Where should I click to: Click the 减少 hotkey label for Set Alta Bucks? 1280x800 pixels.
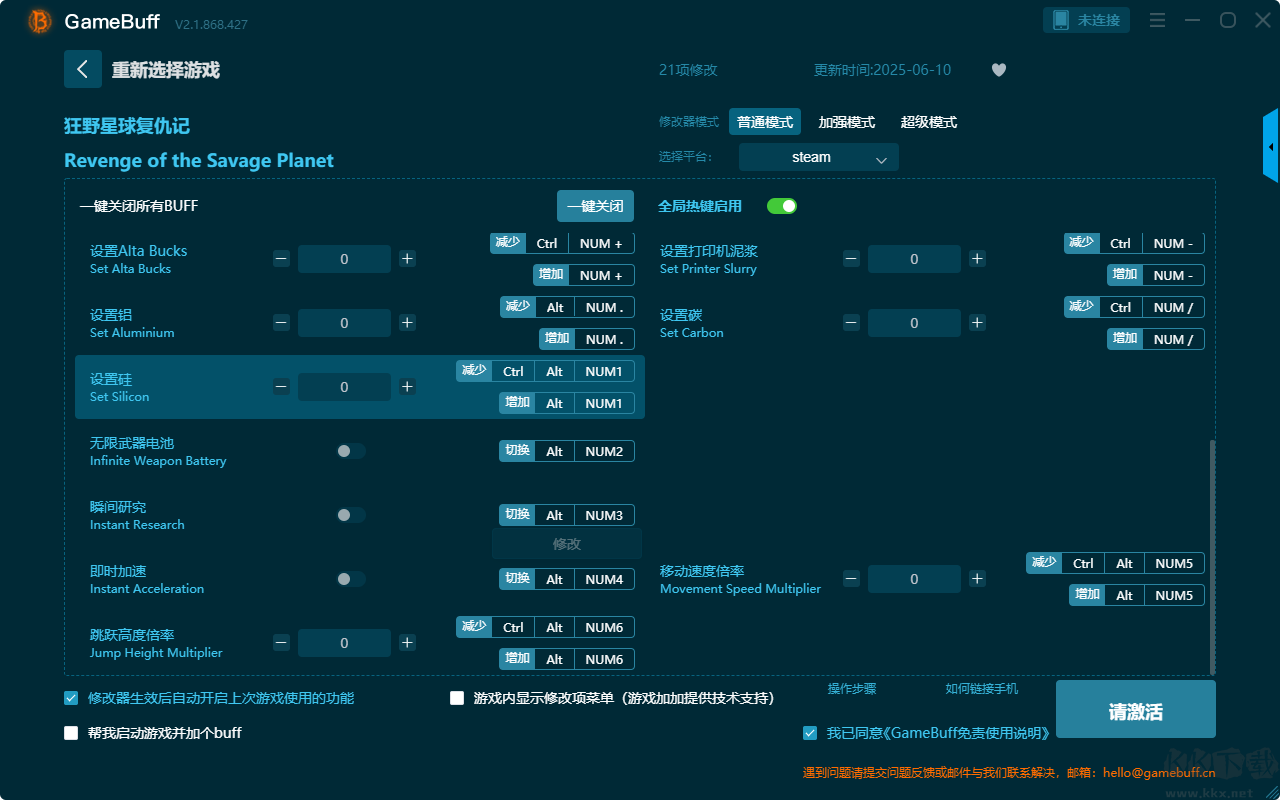coord(508,243)
